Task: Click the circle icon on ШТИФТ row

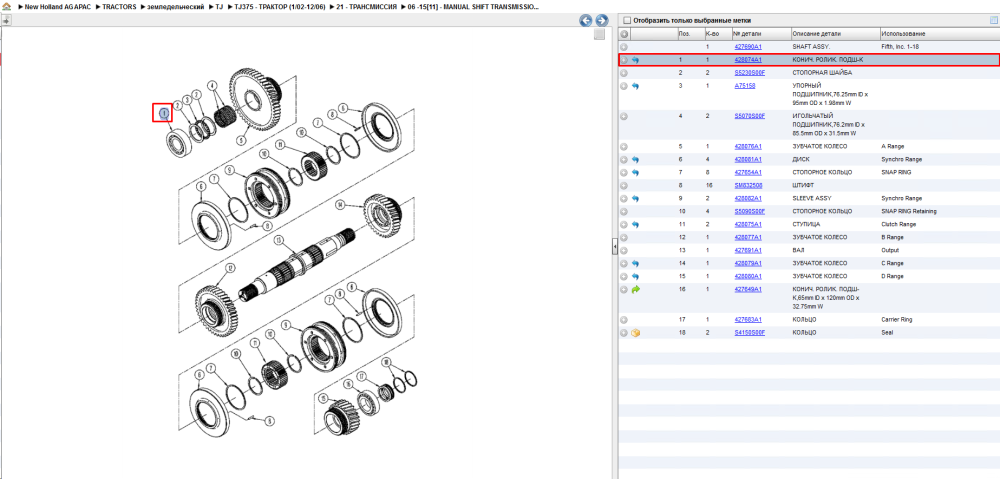Action: pyautogui.click(x=624, y=185)
